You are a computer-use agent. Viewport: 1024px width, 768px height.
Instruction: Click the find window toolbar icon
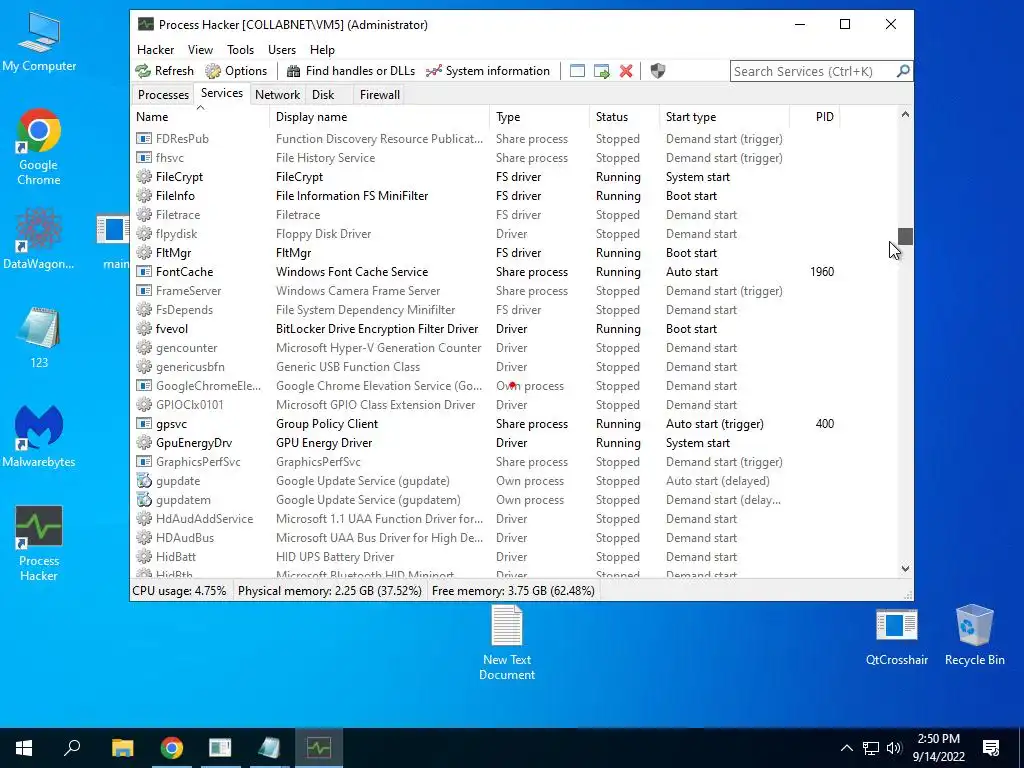tap(577, 71)
